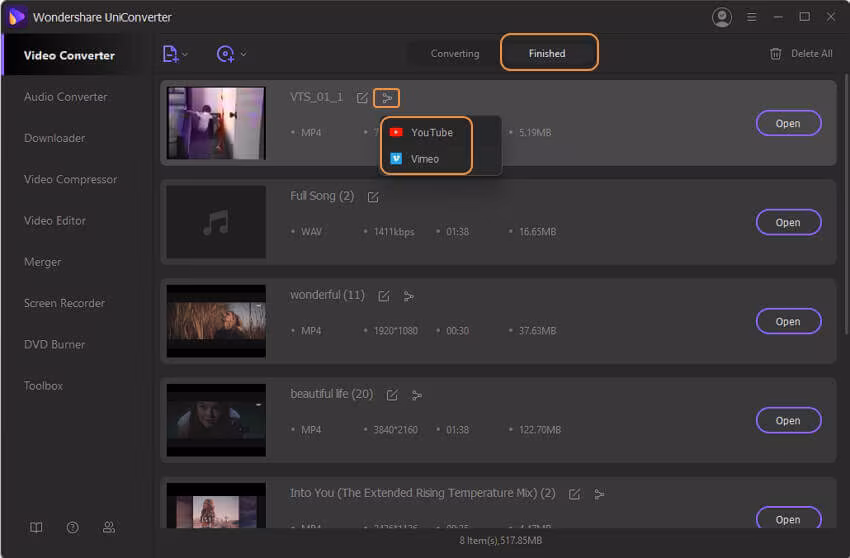Click the wonderful (11) title
This screenshot has width=850, height=558.
coord(327,295)
